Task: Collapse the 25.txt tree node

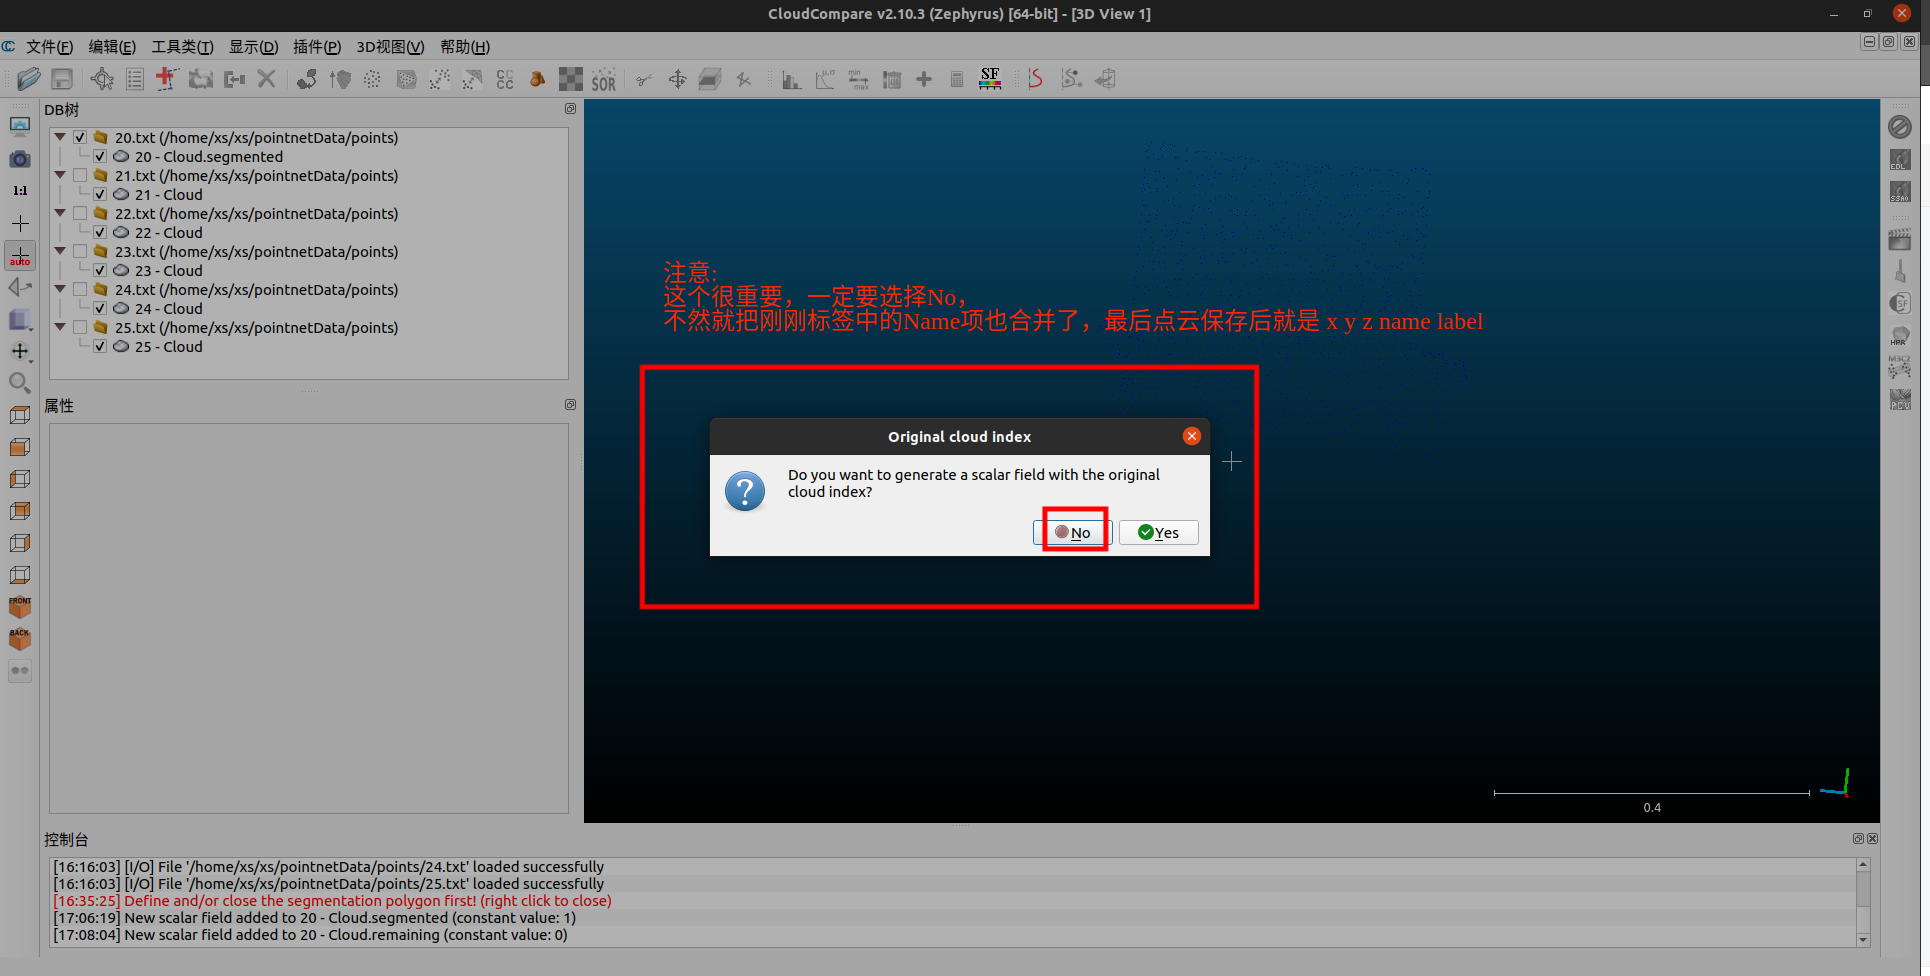Action: coord(60,327)
